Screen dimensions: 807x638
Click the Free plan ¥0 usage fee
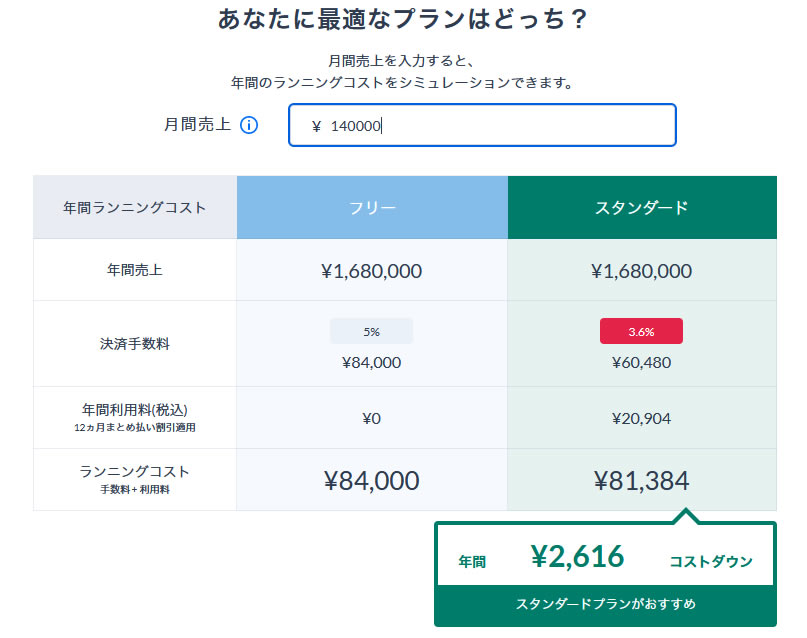click(x=372, y=418)
